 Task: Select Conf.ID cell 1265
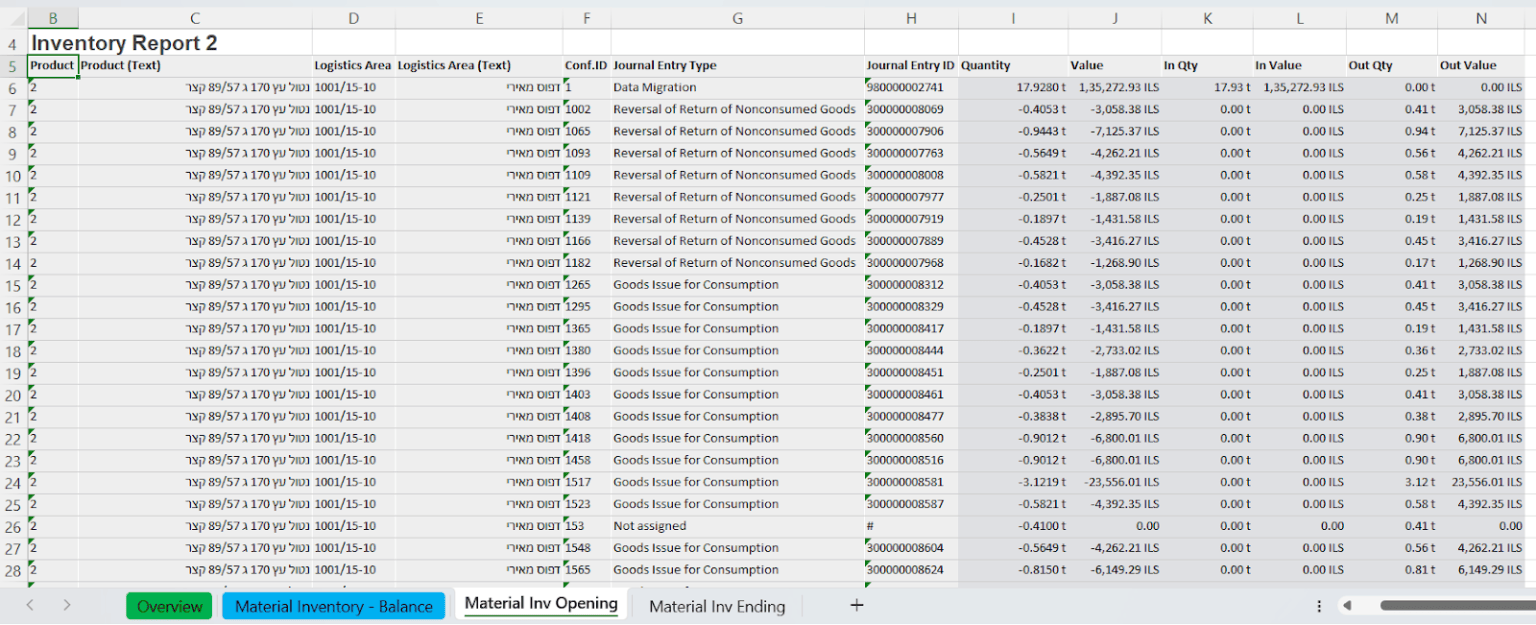pyautogui.click(x=587, y=285)
